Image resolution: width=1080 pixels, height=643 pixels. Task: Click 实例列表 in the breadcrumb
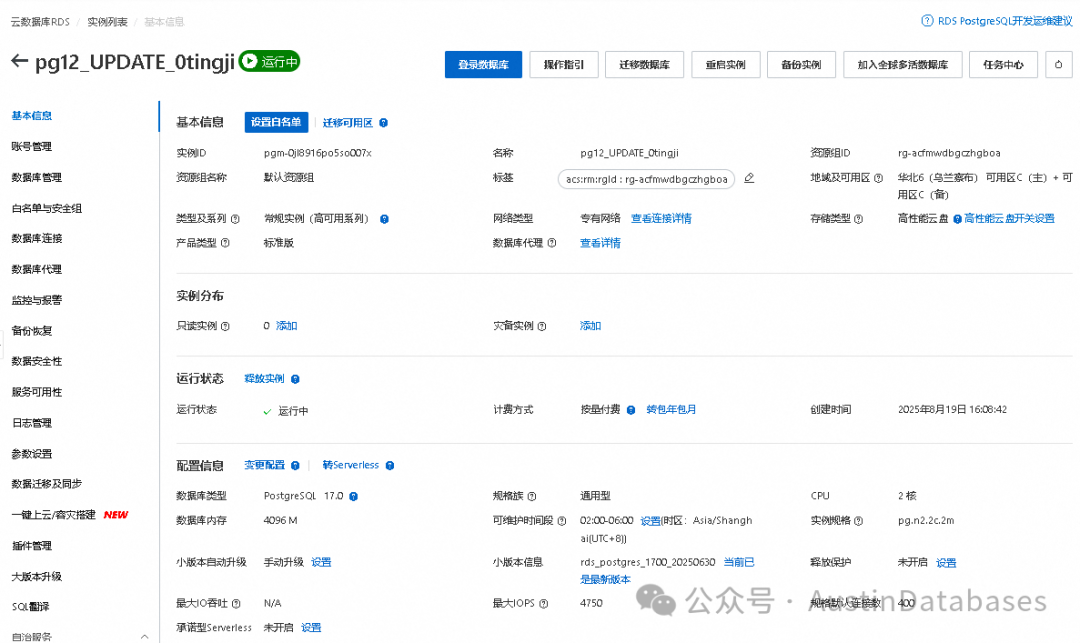(107, 22)
